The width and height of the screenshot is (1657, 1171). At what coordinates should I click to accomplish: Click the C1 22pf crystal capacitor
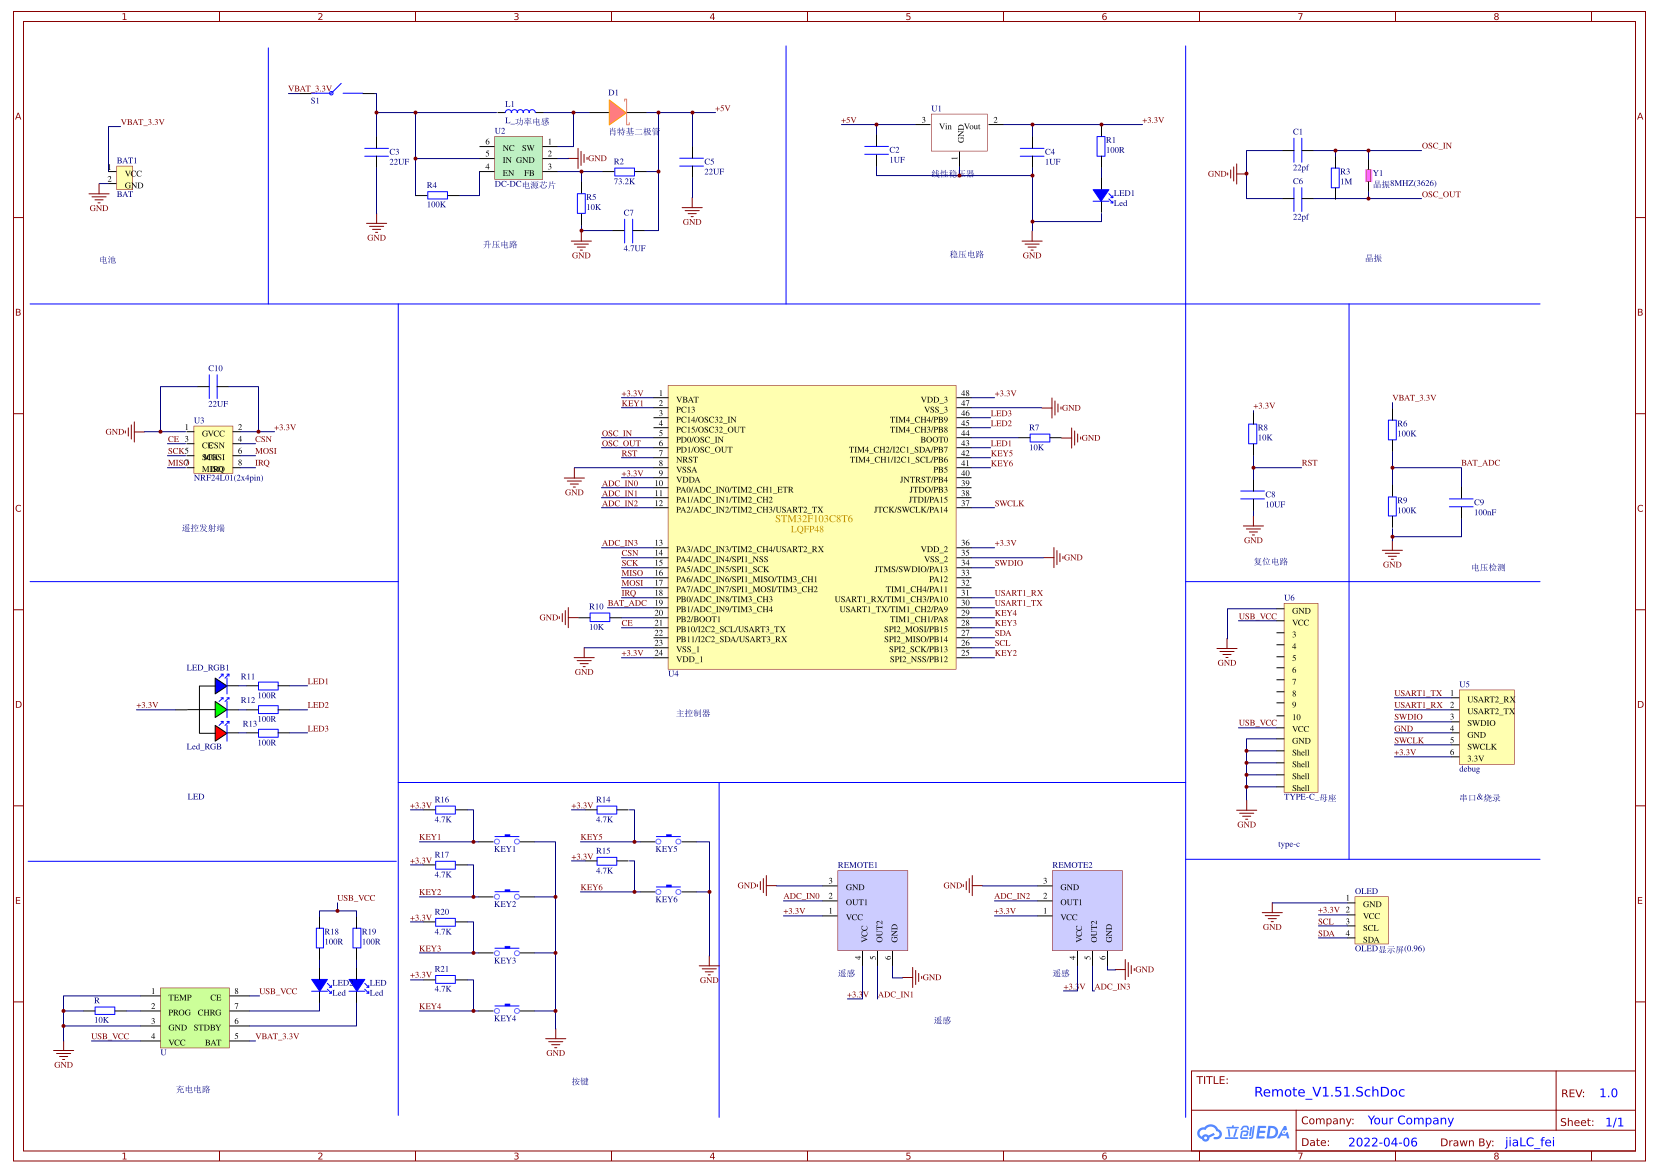pyautogui.click(x=1298, y=150)
